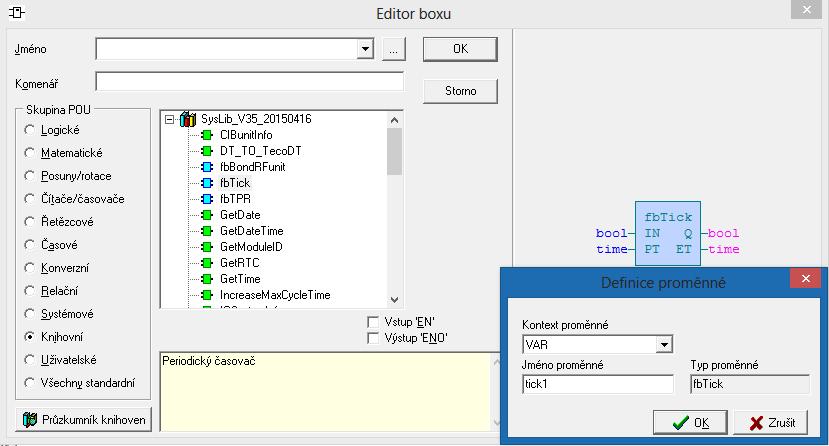The width and height of the screenshot is (829, 446).
Task: Select the fbBondRFunit tree entry
Action: [x=252, y=167]
